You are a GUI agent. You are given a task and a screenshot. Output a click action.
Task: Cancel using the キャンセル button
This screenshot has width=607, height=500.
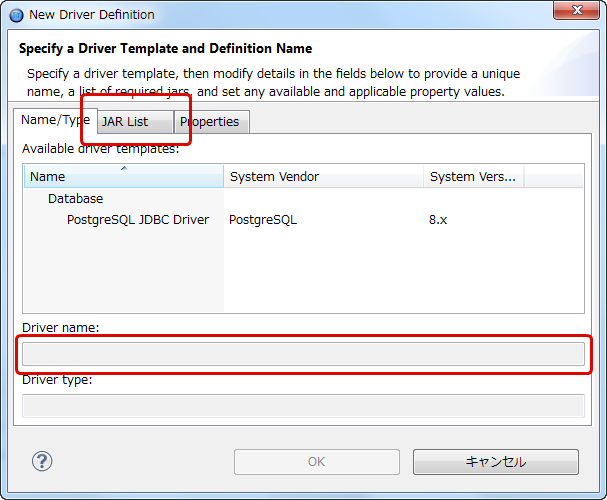[x=496, y=462]
